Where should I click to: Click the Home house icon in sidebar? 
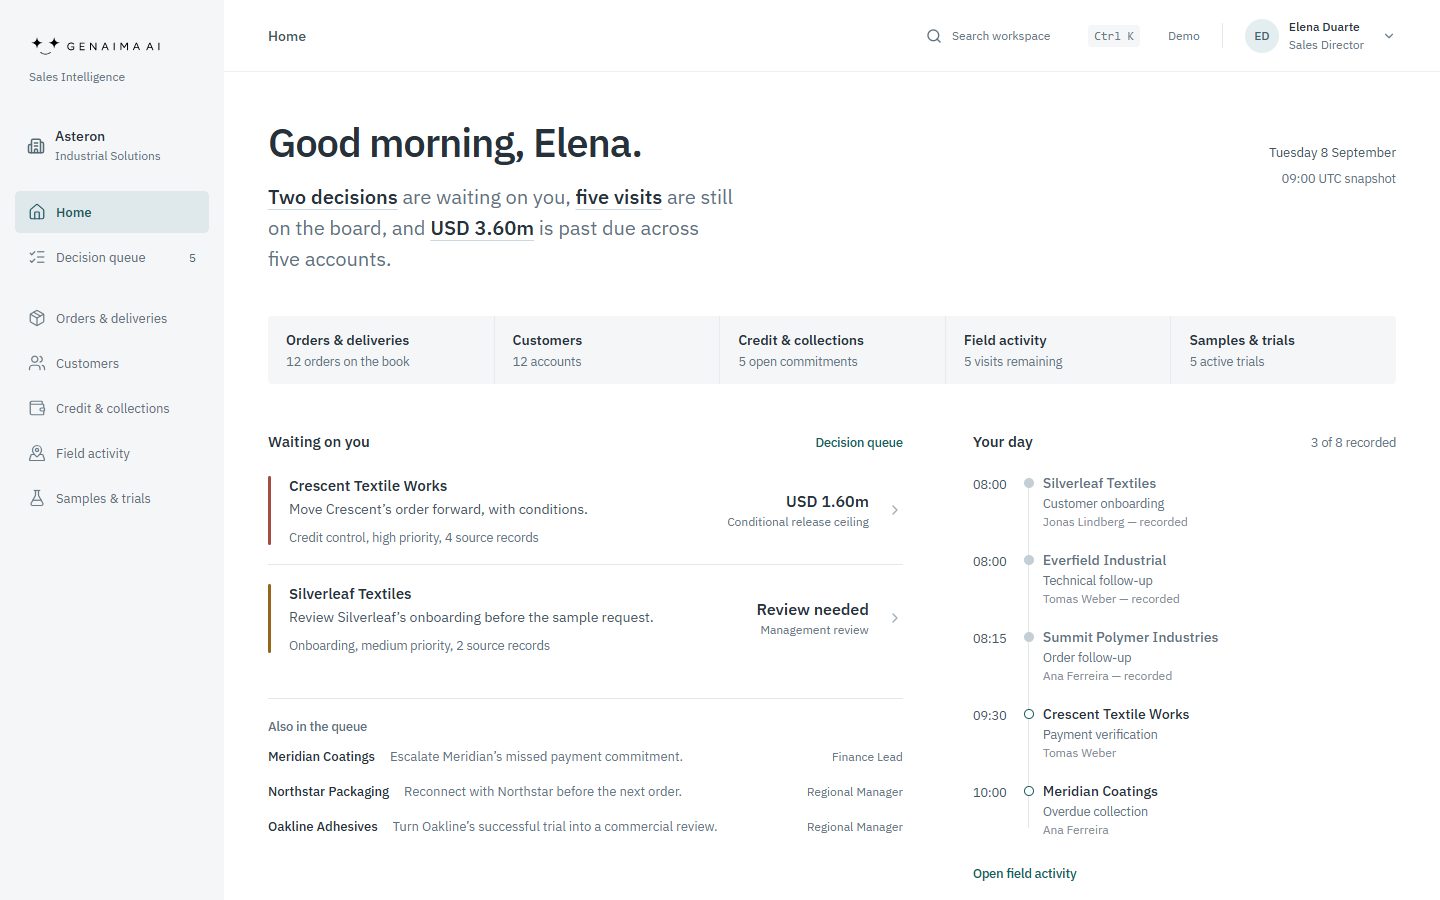(37, 212)
